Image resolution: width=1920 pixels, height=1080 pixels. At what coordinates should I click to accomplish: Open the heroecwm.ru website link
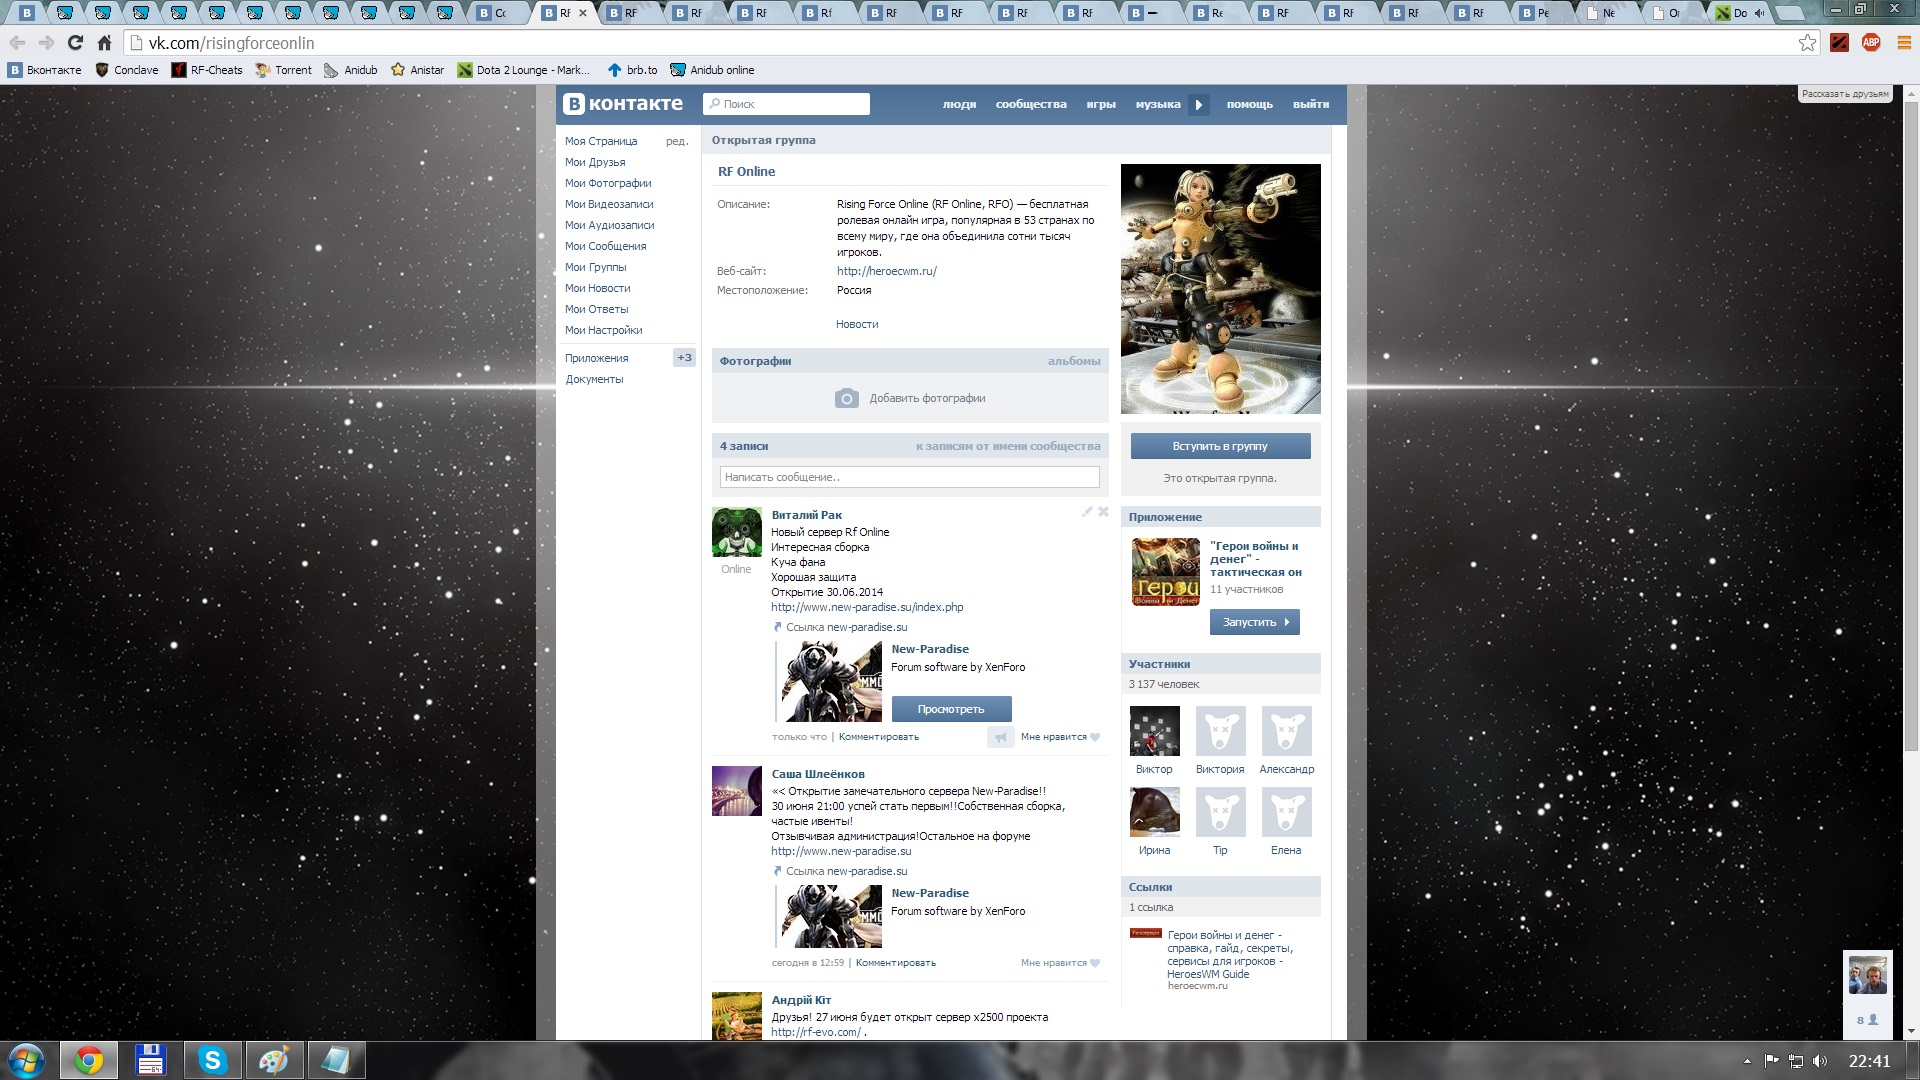pos(887,271)
